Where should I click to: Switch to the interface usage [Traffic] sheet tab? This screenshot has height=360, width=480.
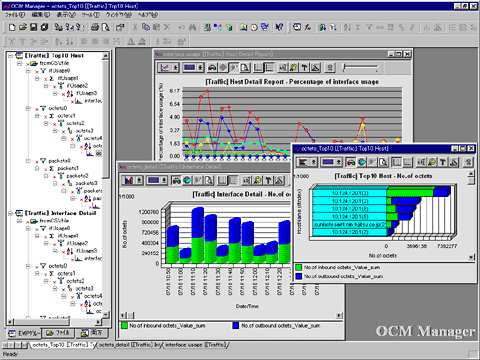pyautogui.click(x=196, y=345)
